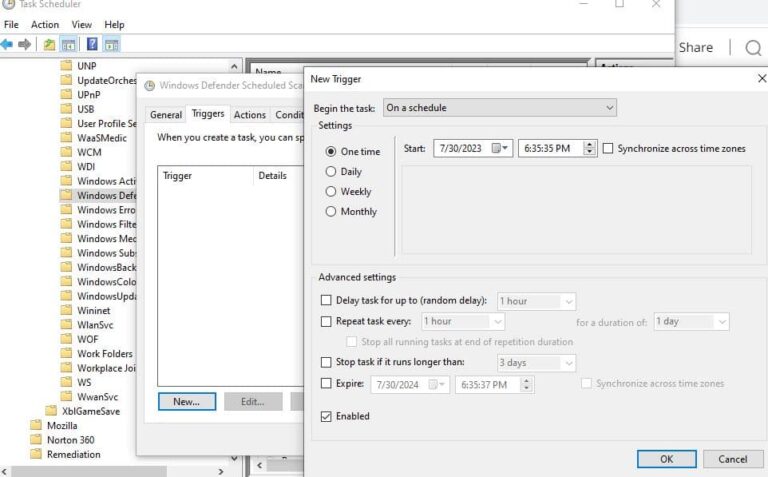Viewport: 768px width, 477px height.
Task: Uncheck the Enabled checkbox
Action: 325,416
